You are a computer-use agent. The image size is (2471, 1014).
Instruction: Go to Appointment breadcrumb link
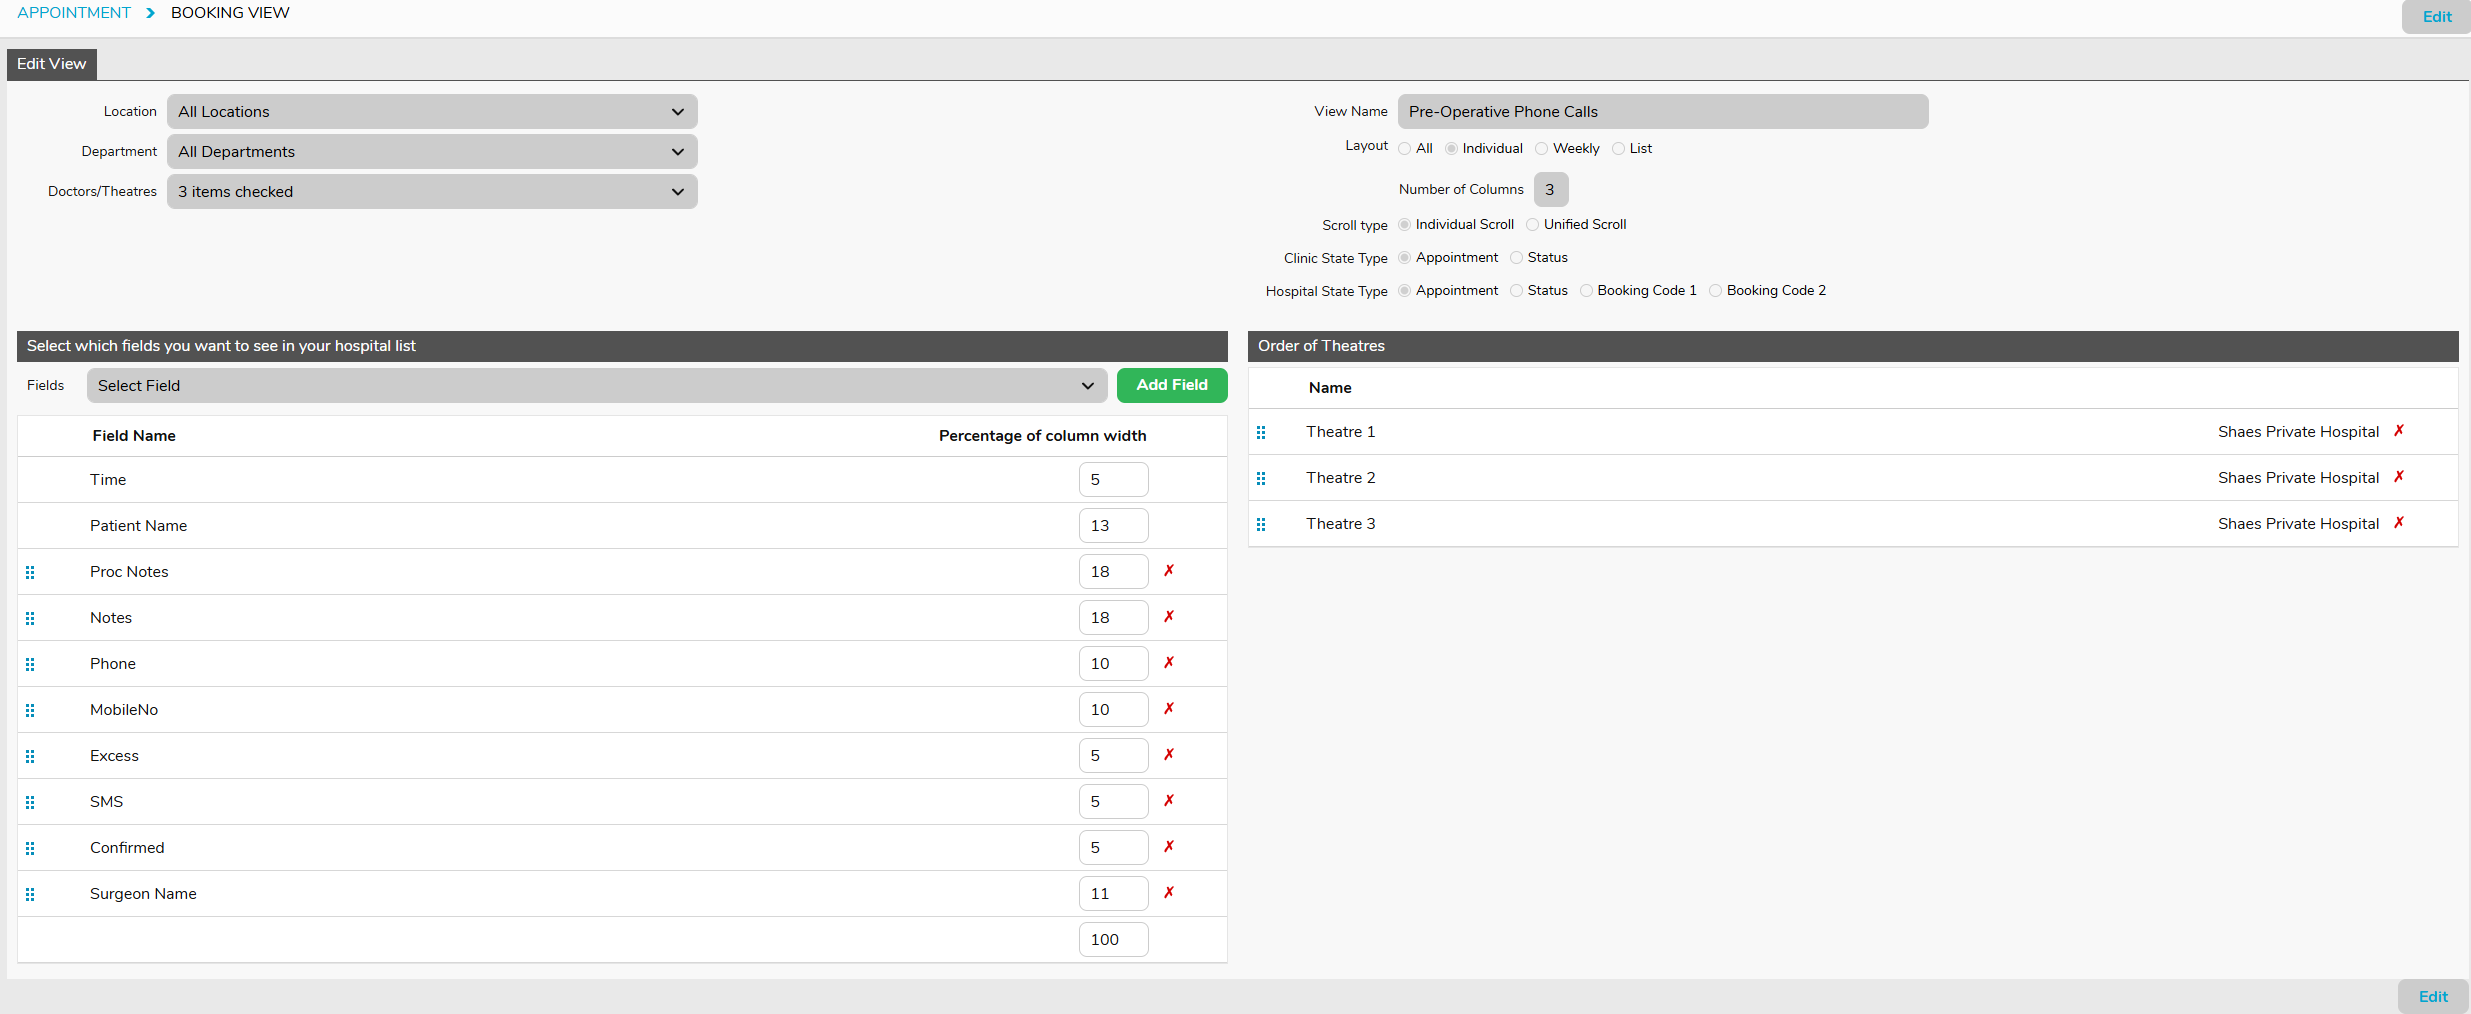click(x=74, y=13)
